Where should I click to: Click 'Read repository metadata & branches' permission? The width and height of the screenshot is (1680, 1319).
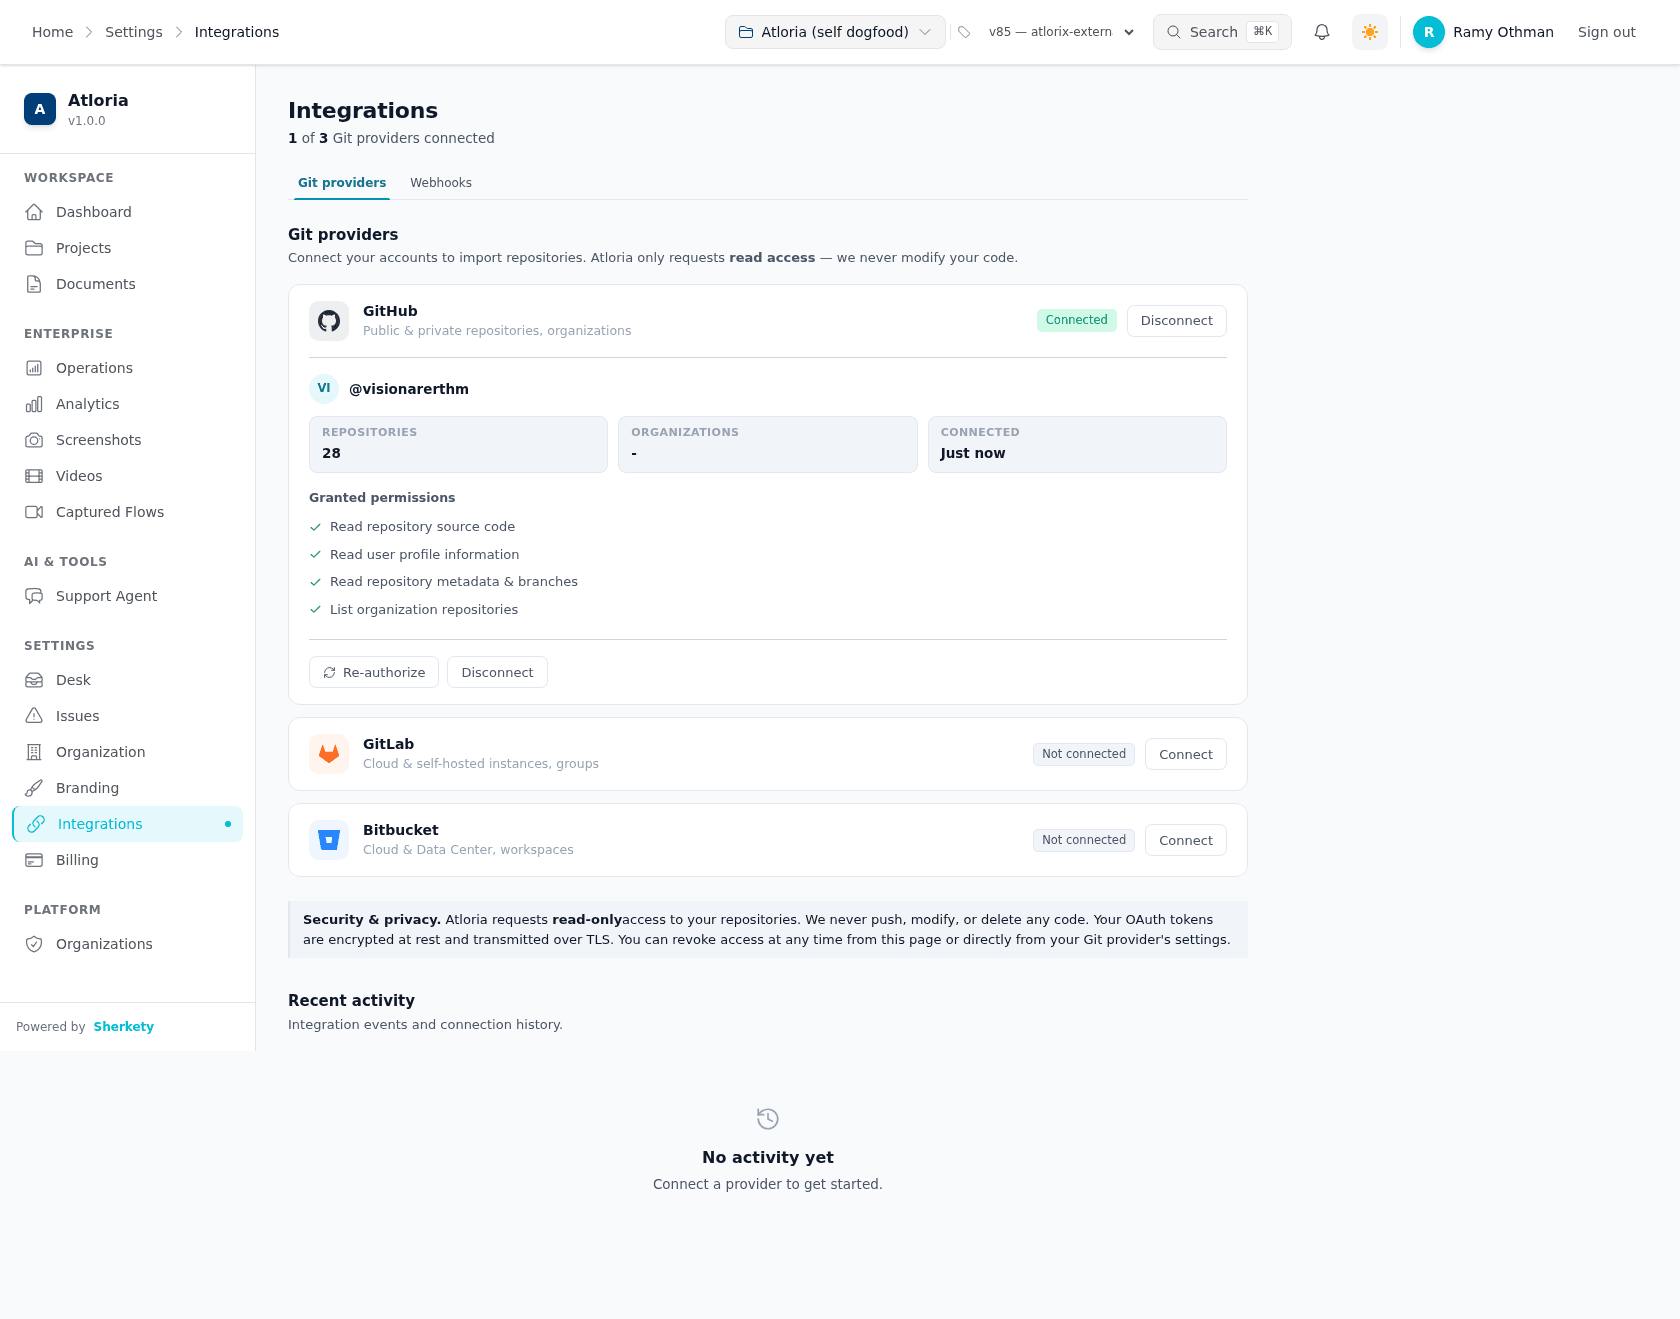454,582
